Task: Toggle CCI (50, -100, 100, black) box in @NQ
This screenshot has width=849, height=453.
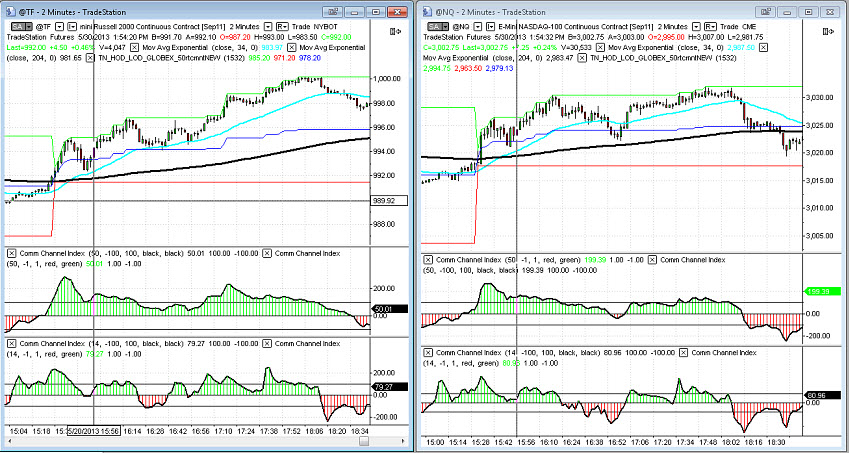Action: pyautogui.click(x=653, y=260)
